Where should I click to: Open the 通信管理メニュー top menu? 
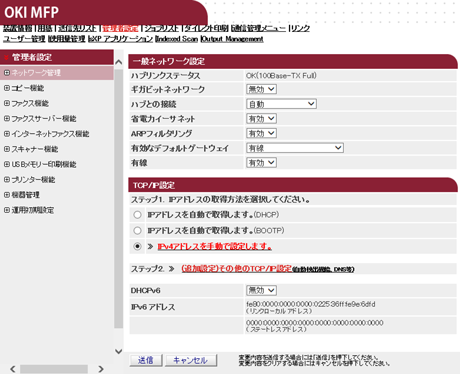(x=258, y=28)
